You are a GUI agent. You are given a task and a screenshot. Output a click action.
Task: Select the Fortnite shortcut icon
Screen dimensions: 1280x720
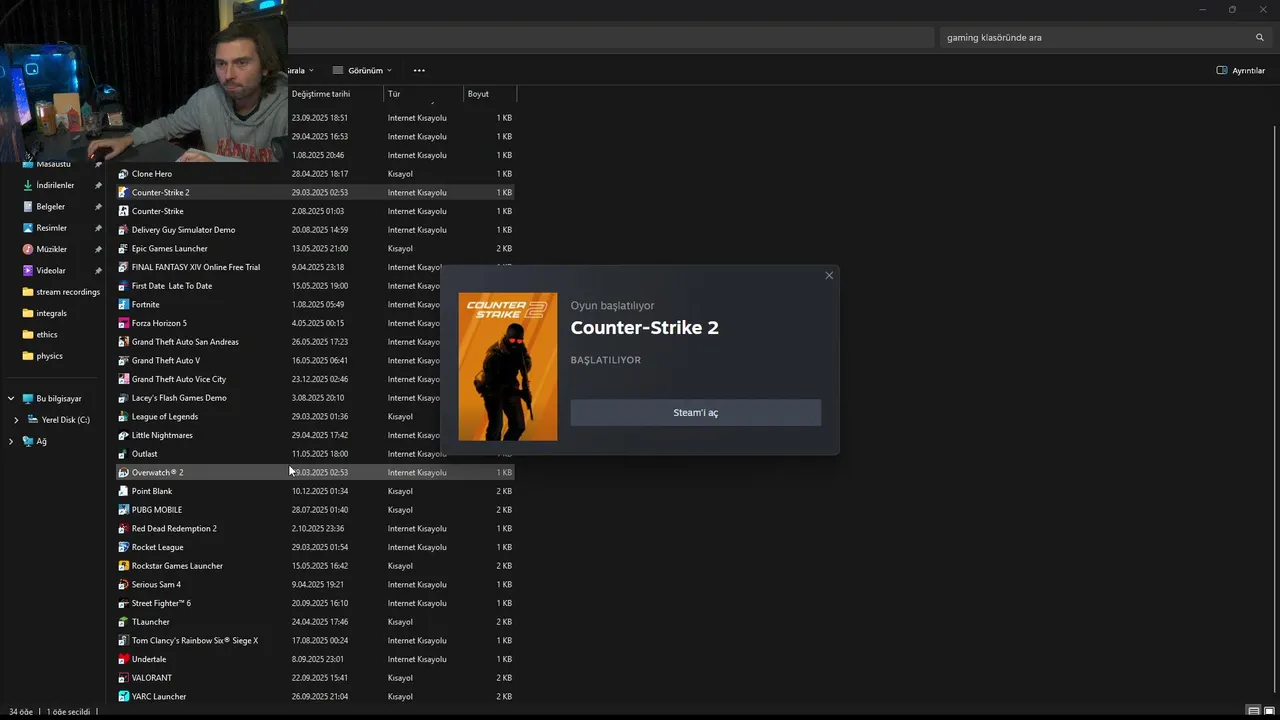point(123,304)
